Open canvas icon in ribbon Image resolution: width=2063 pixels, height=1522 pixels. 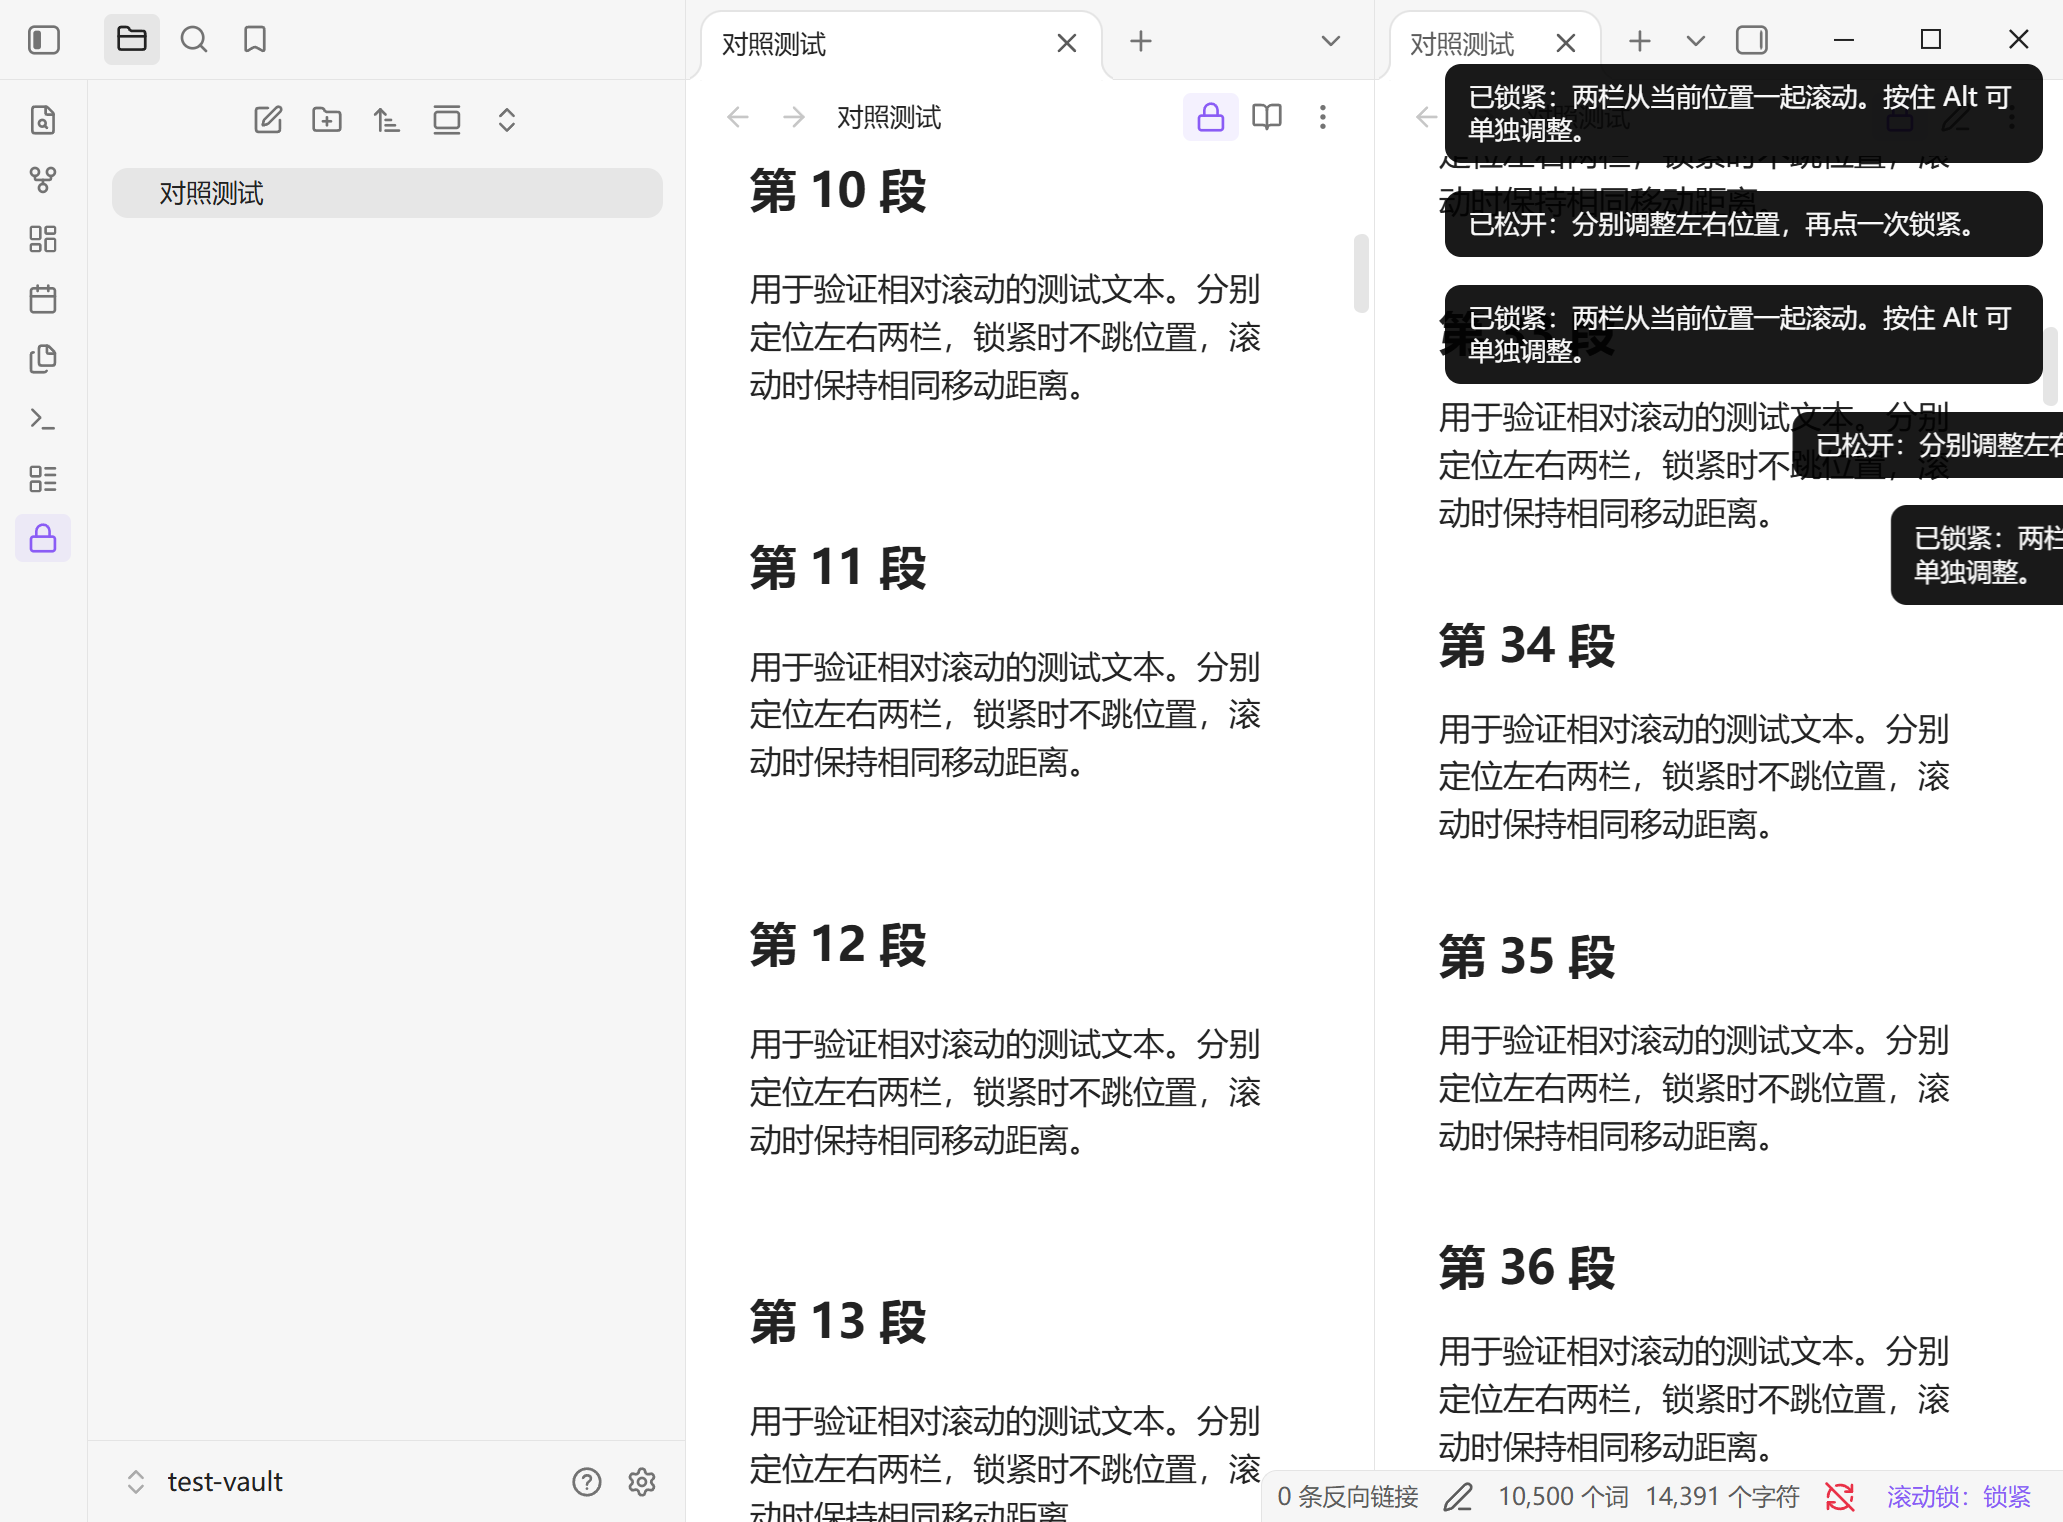43,240
